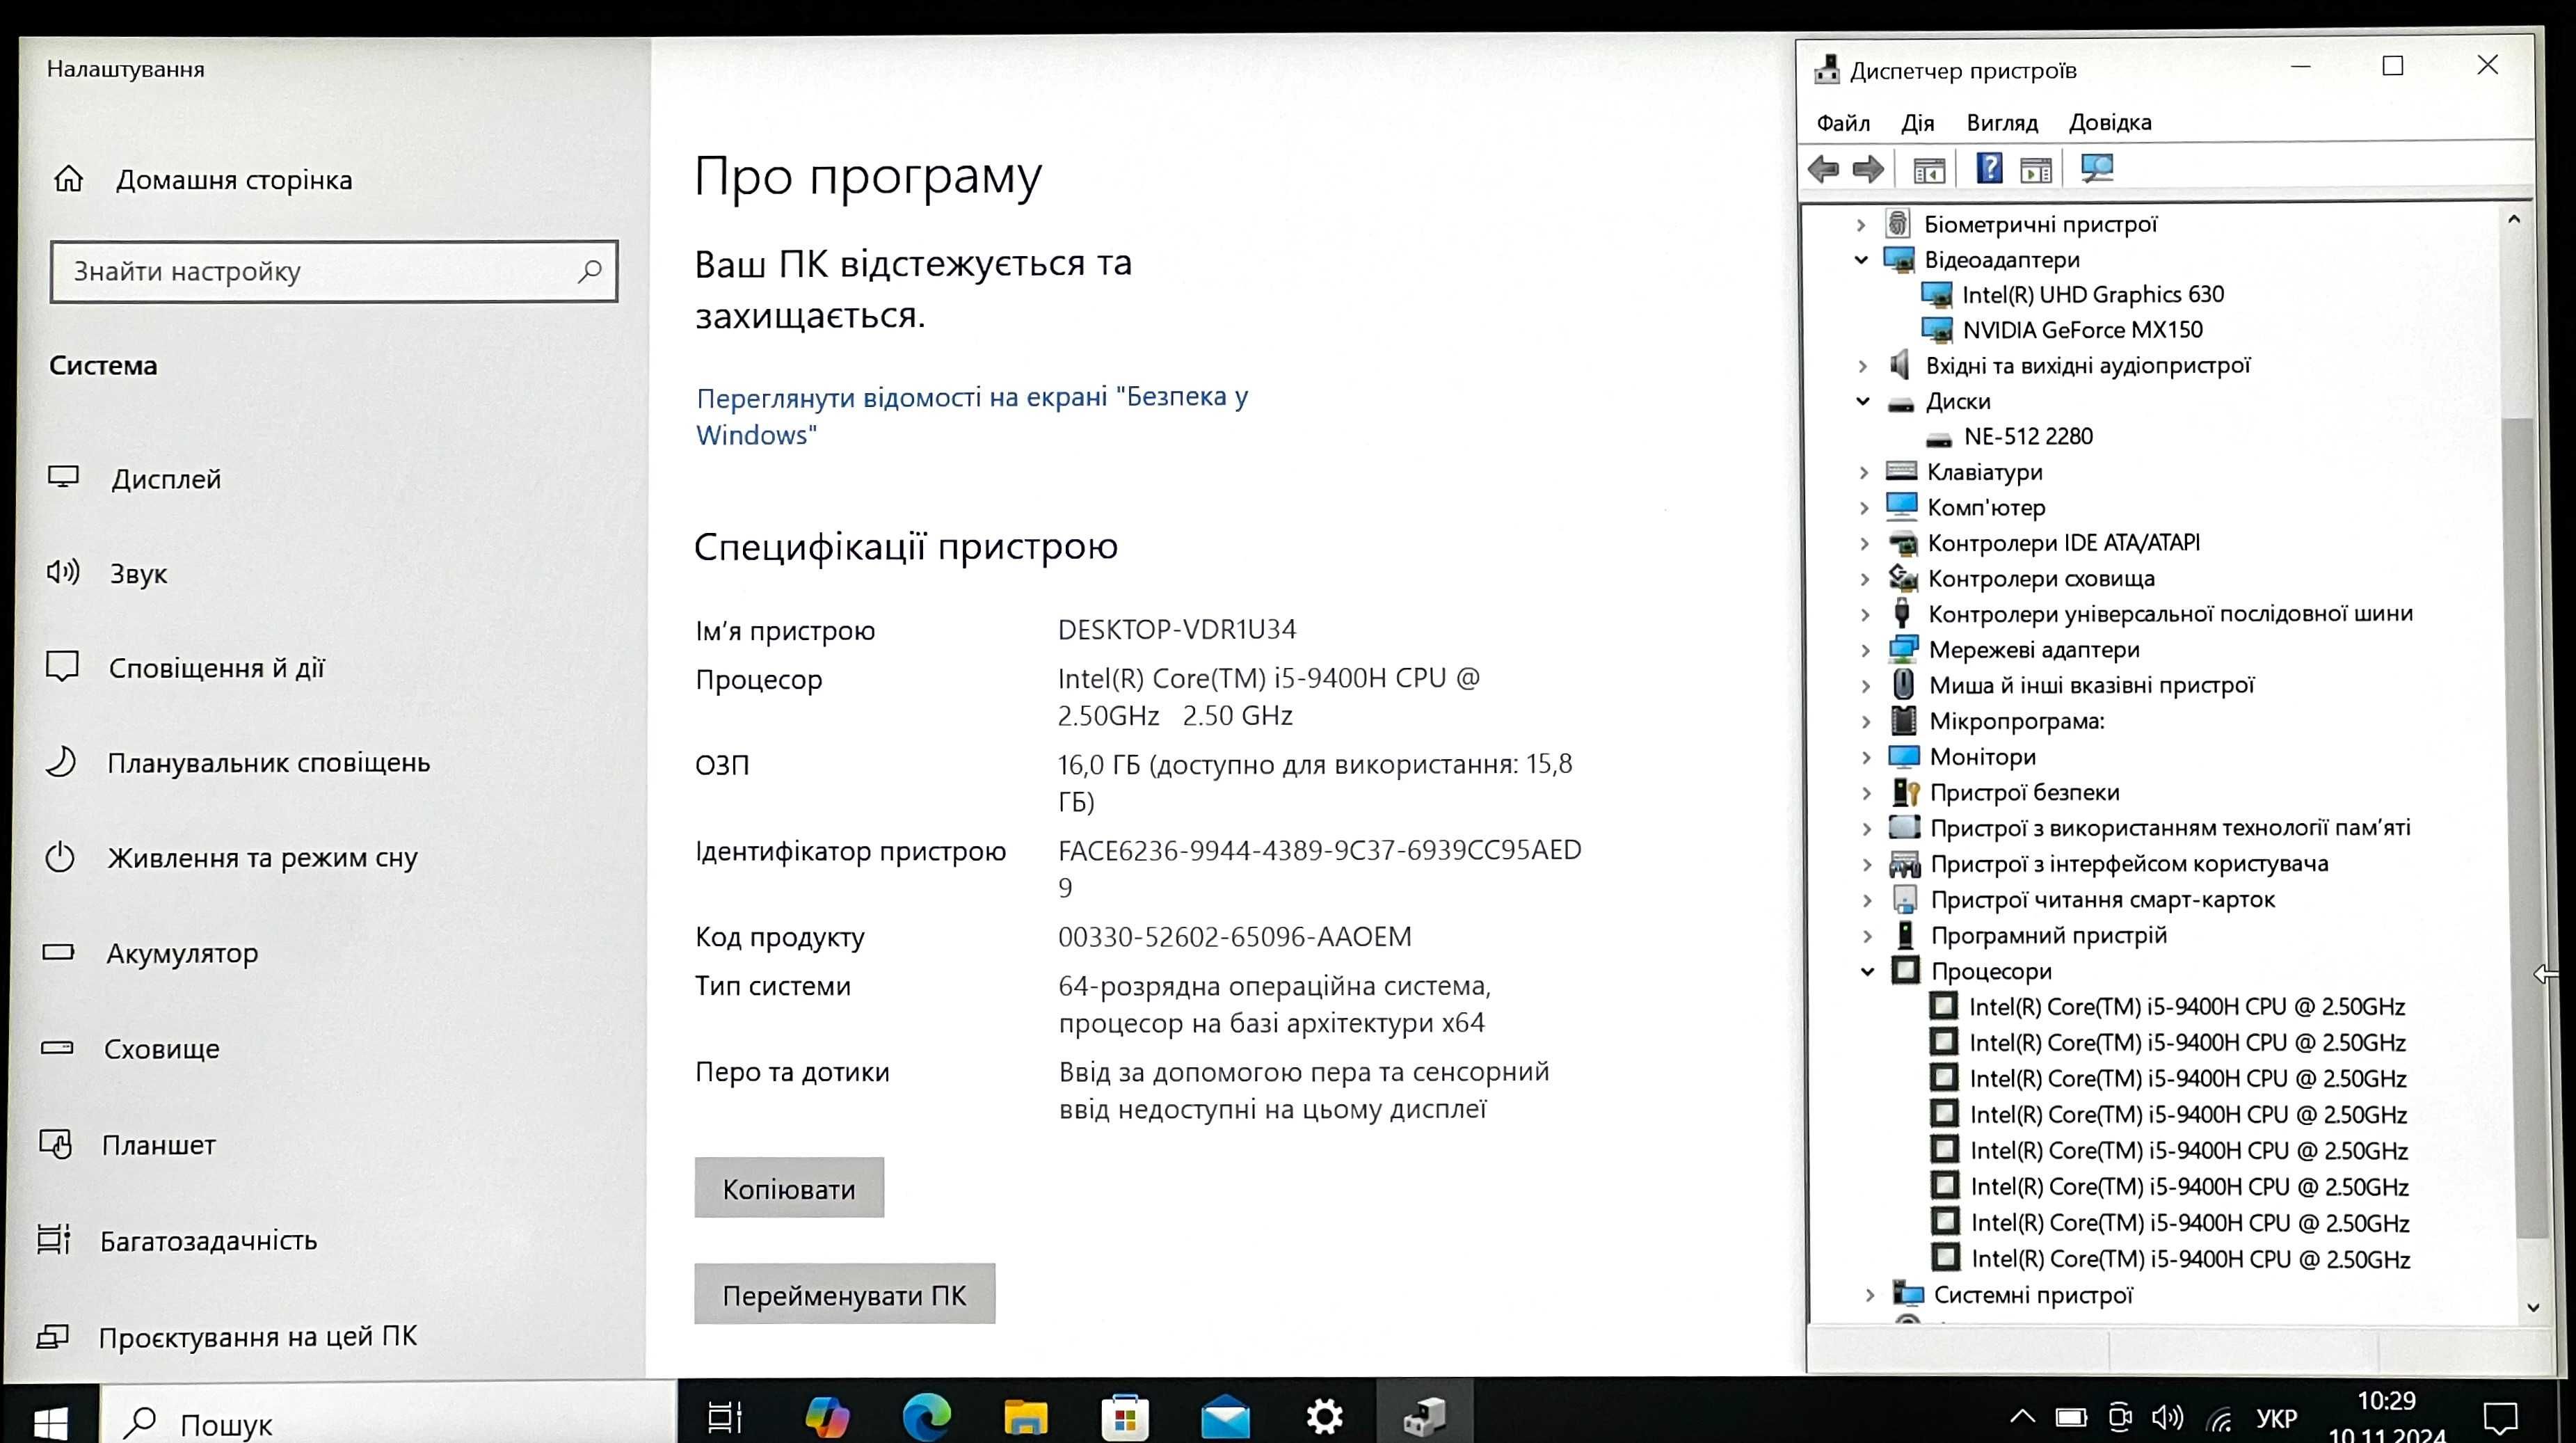Expand Монітори node
The width and height of the screenshot is (2576, 1443).
[x=1866, y=757]
